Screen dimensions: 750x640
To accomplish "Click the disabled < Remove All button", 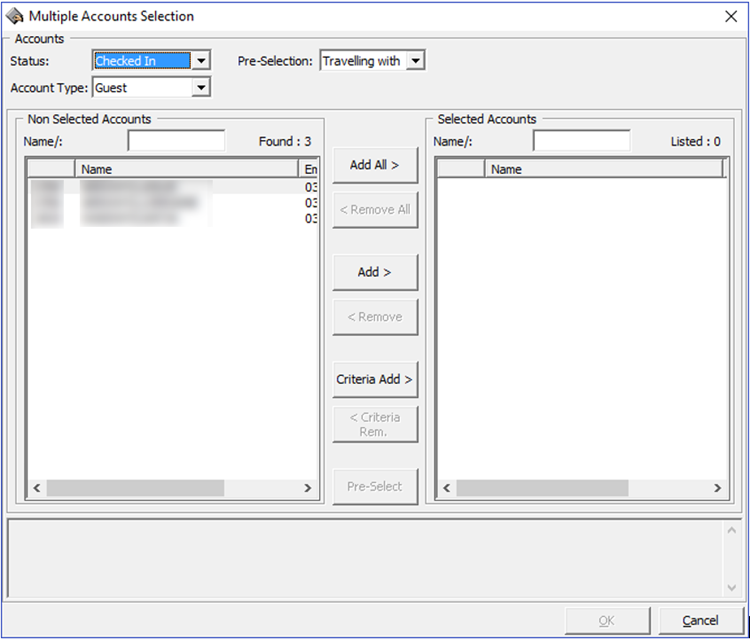I will 375,210.
